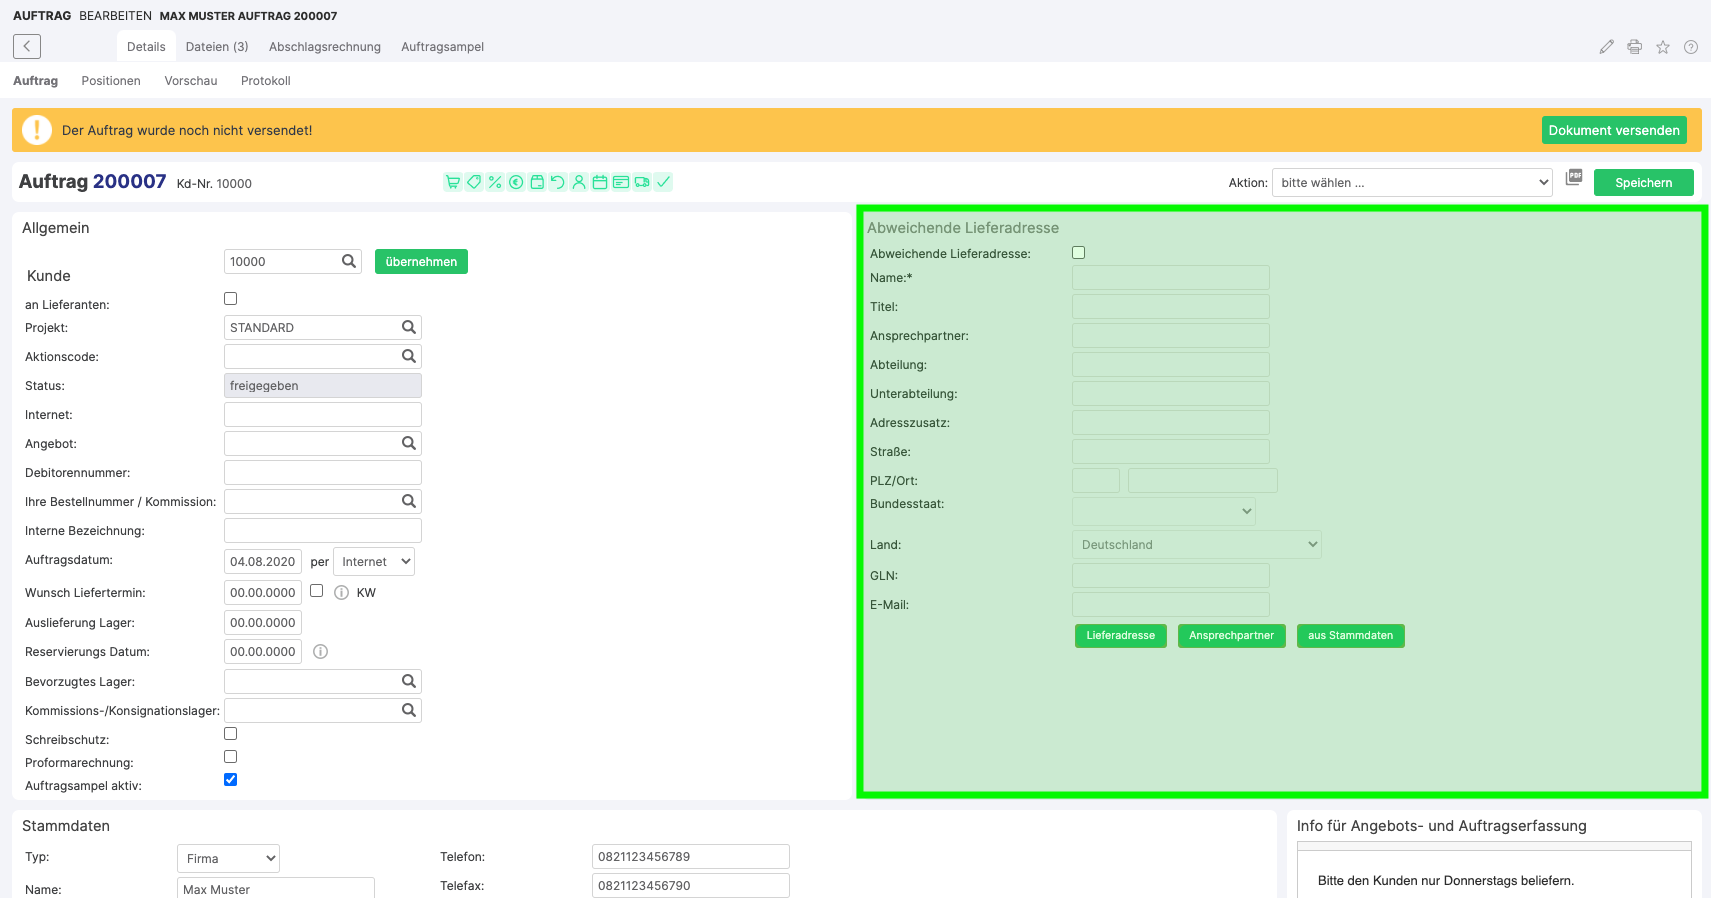1711x898 pixels.
Task: Click the euro coin status icon
Action: click(x=516, y=182)
